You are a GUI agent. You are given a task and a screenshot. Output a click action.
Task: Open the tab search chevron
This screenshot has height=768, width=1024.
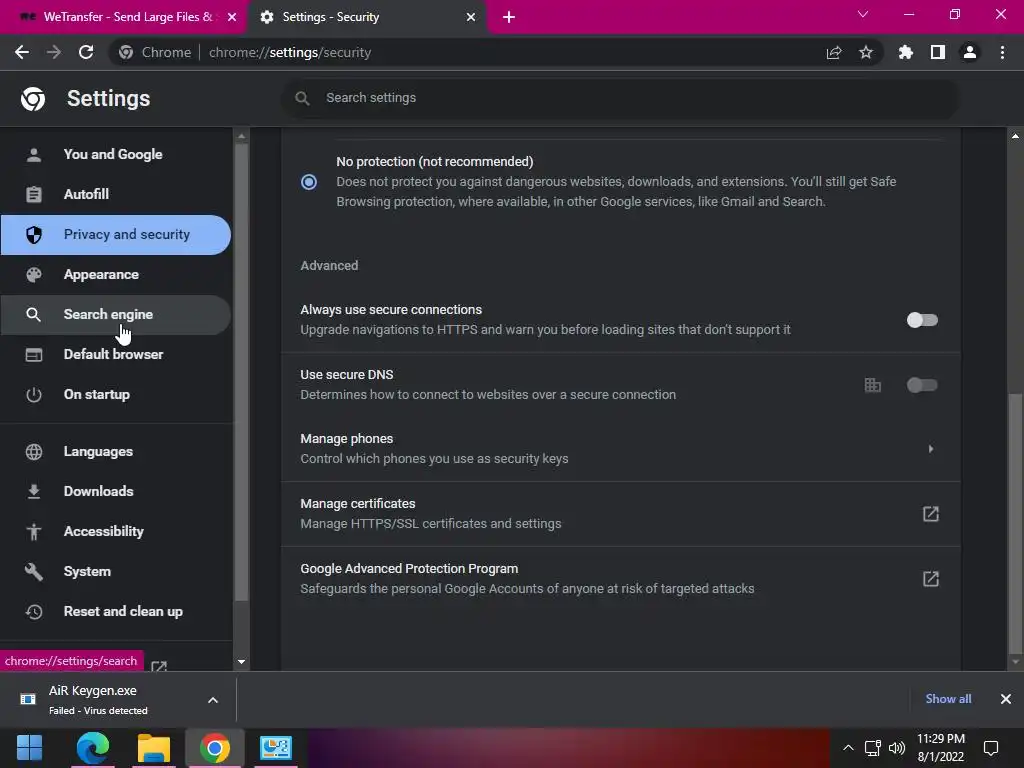863,14
